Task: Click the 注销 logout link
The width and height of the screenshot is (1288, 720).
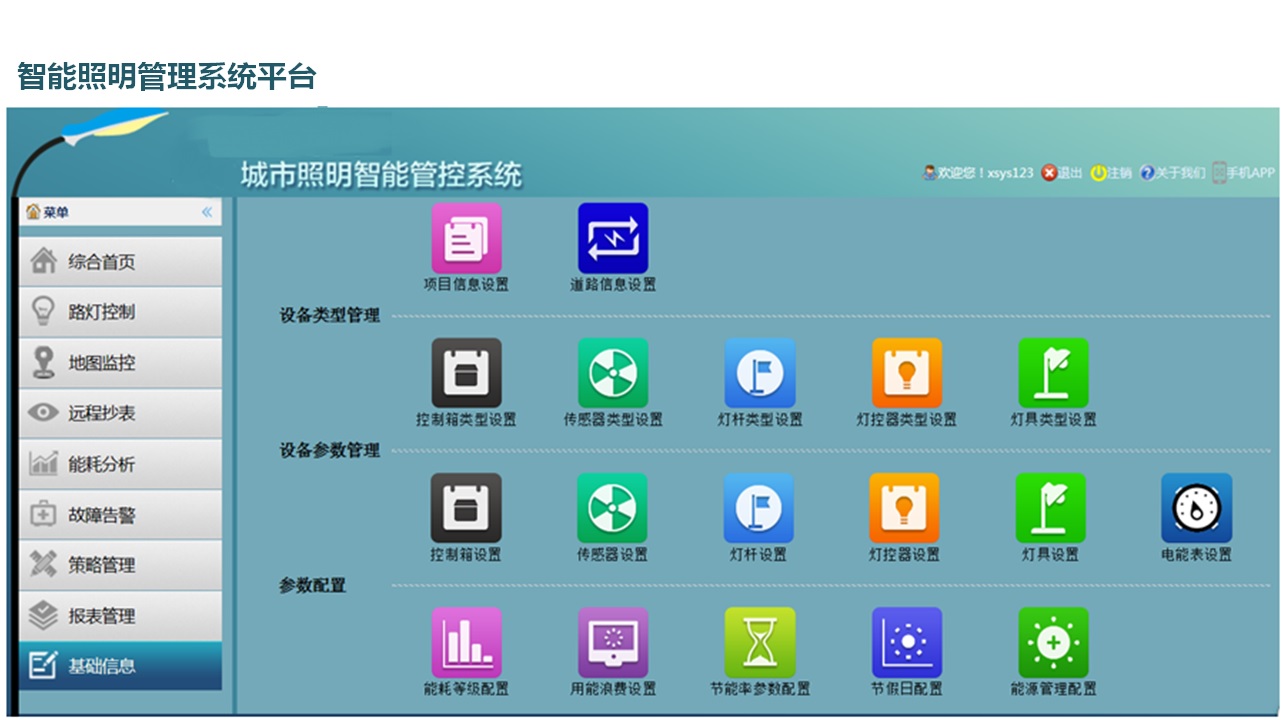Action: pyautogui.click(x=1111, y=173)
